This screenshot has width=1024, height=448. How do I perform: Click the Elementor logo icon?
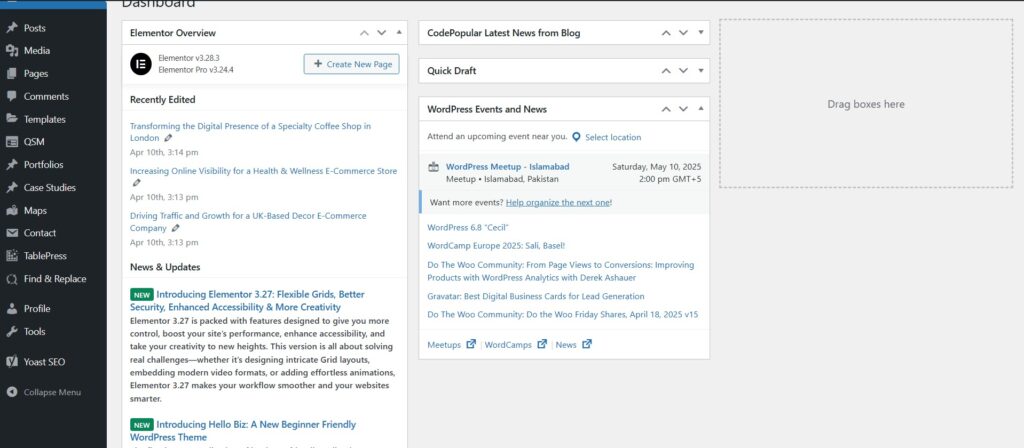click(x=140, y=64)
